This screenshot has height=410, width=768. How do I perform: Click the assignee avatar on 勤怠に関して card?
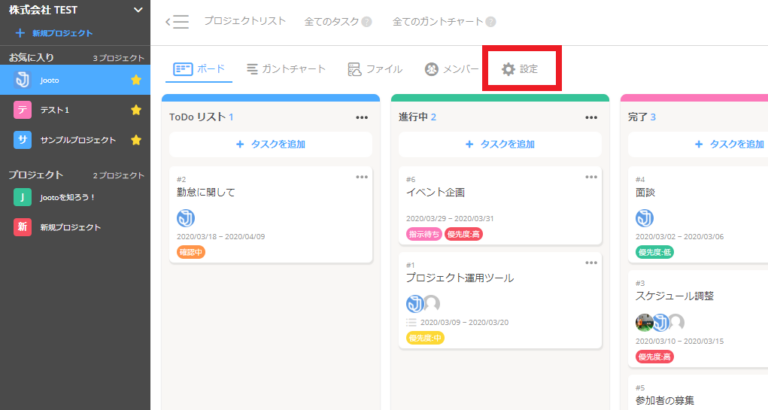pos(185,218)
